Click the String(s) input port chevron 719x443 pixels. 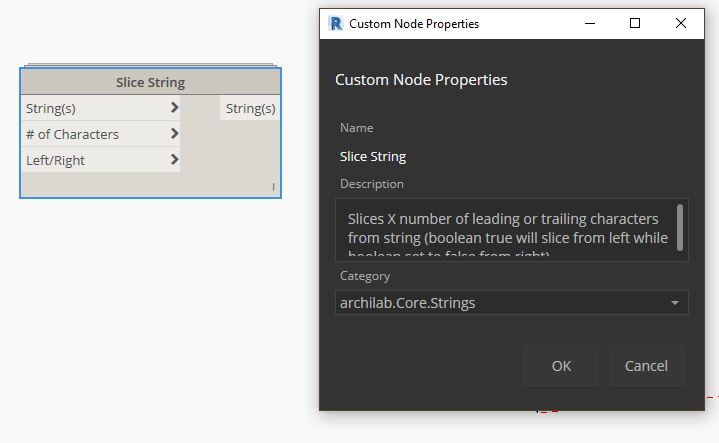(x=174, y=108)
